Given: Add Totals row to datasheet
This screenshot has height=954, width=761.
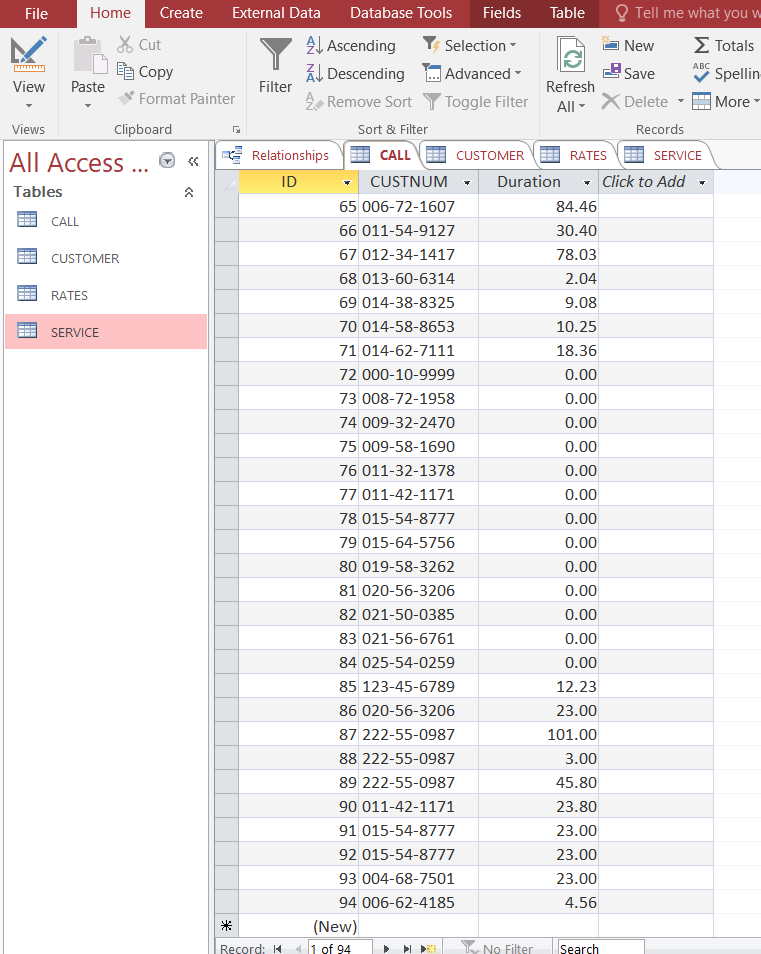Looking at the screenshot, I should 724,46.
